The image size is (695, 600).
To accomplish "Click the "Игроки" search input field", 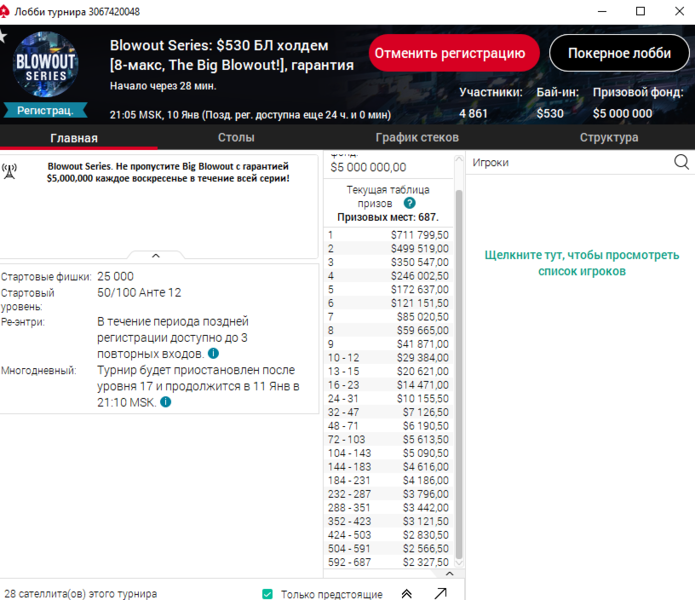I will pos(565,162).
